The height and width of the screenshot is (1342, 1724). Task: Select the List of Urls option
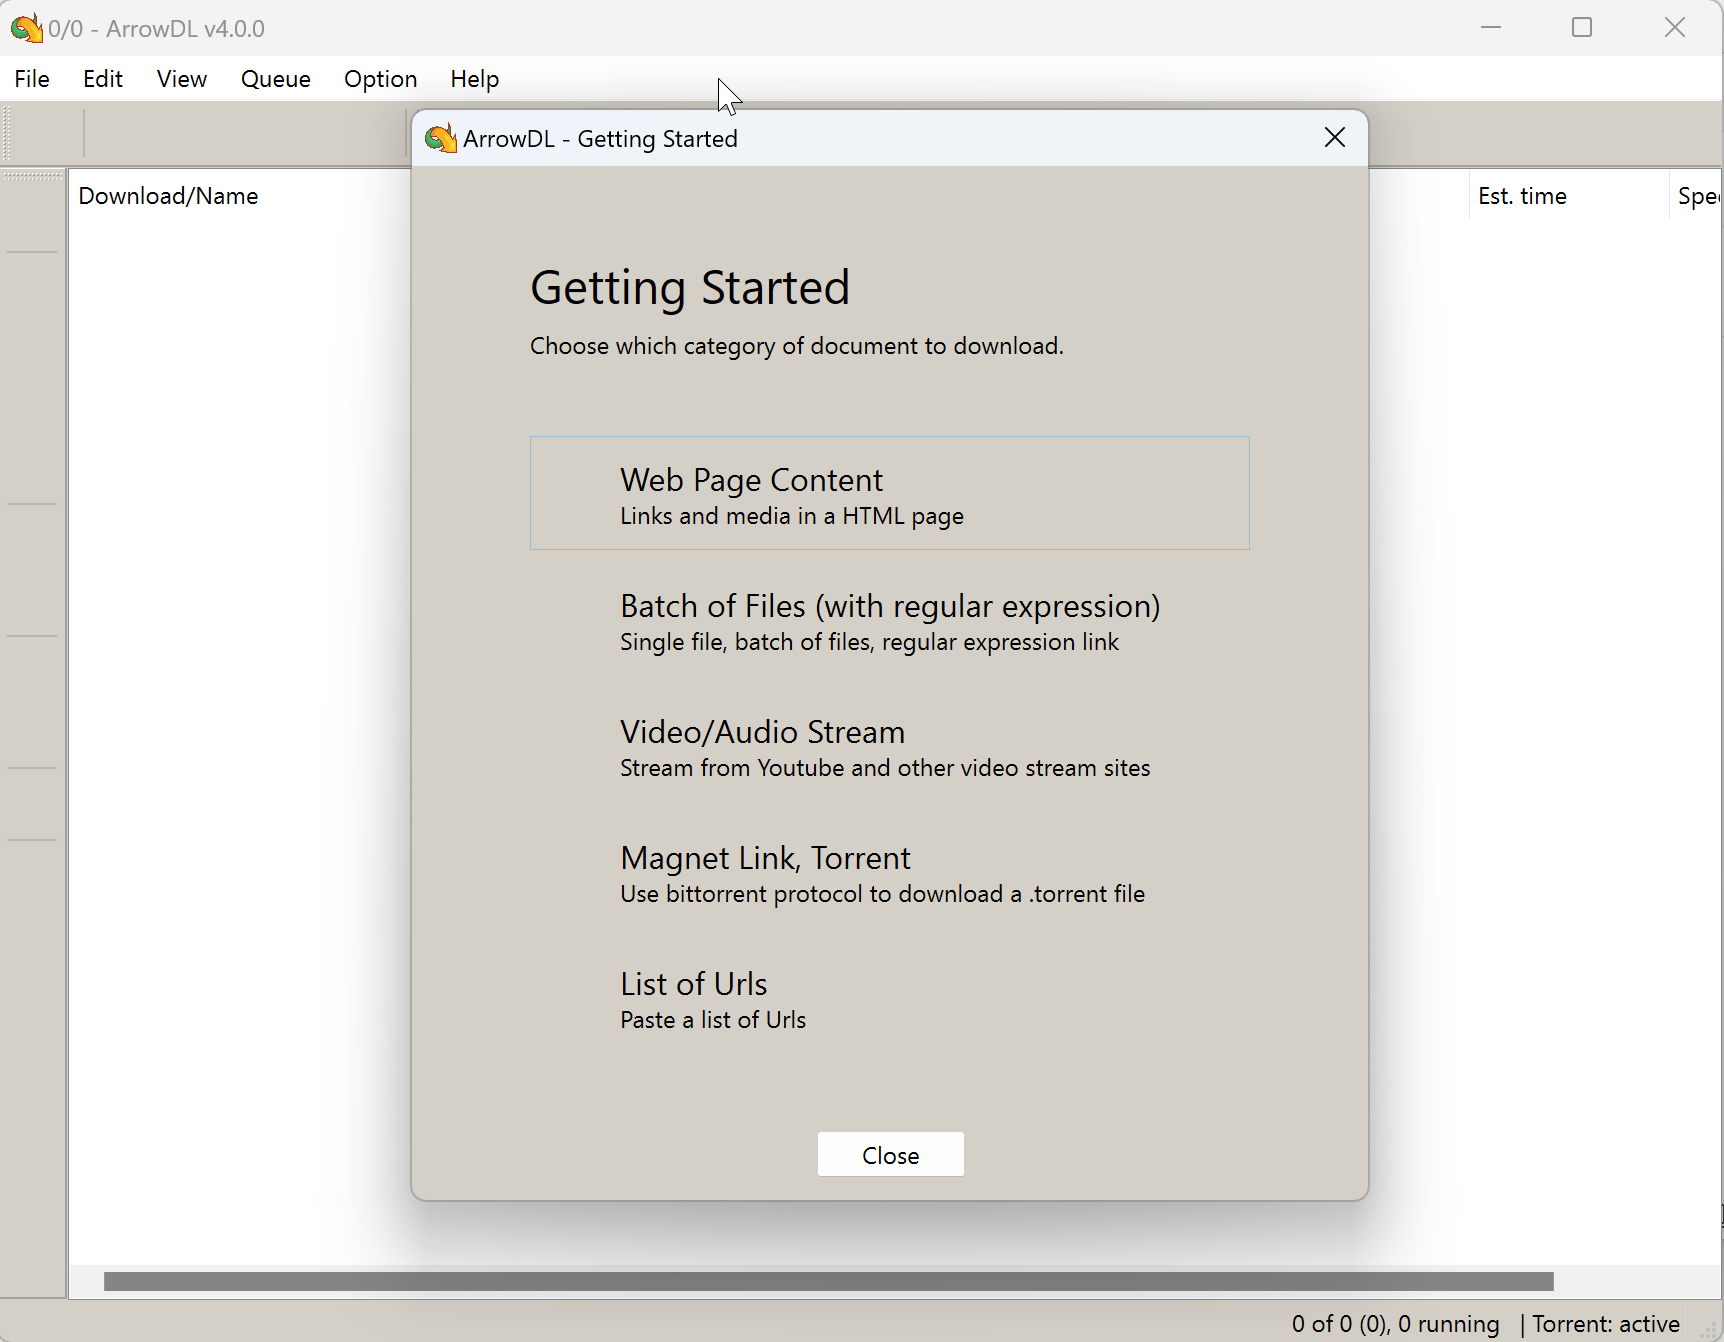pos(890,998)
